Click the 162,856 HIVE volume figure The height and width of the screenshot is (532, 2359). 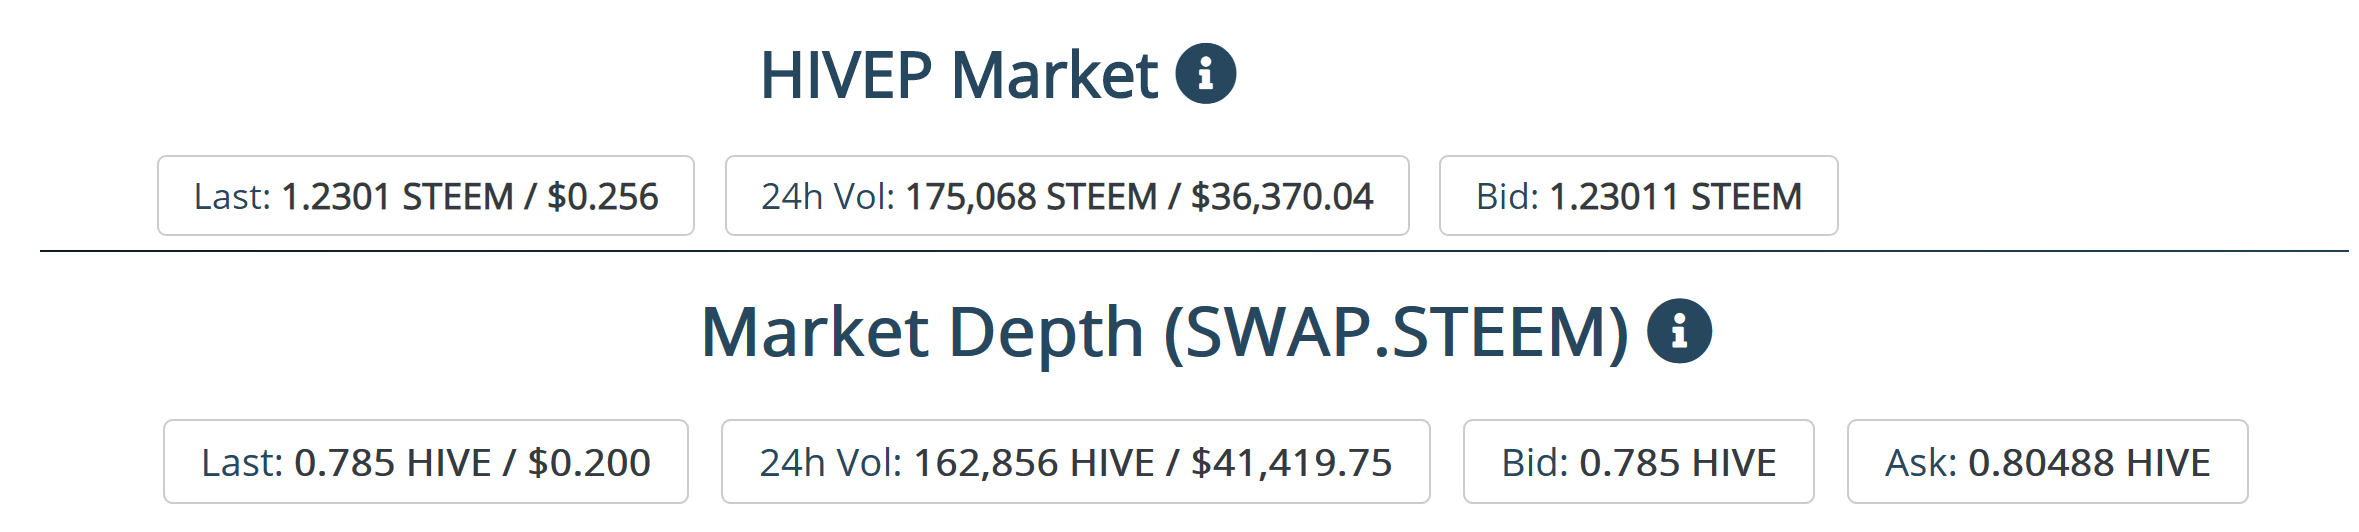click(1034, 463)
